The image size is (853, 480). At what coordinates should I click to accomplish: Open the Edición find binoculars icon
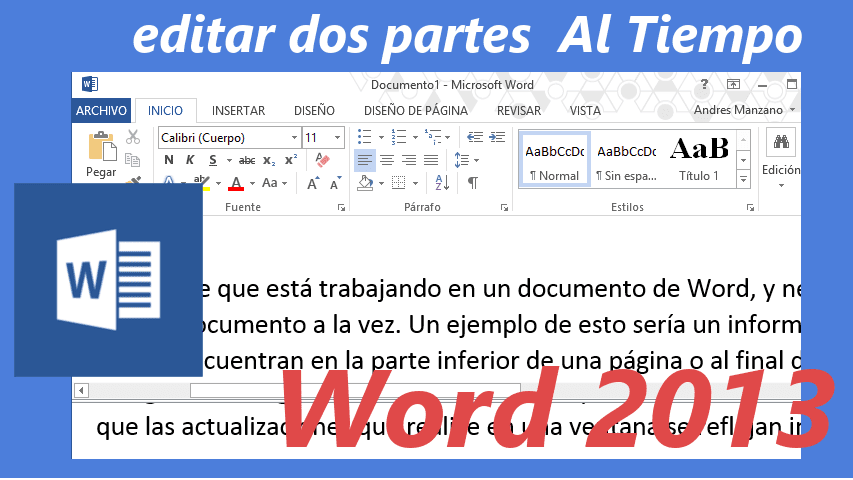click(781, 143)
